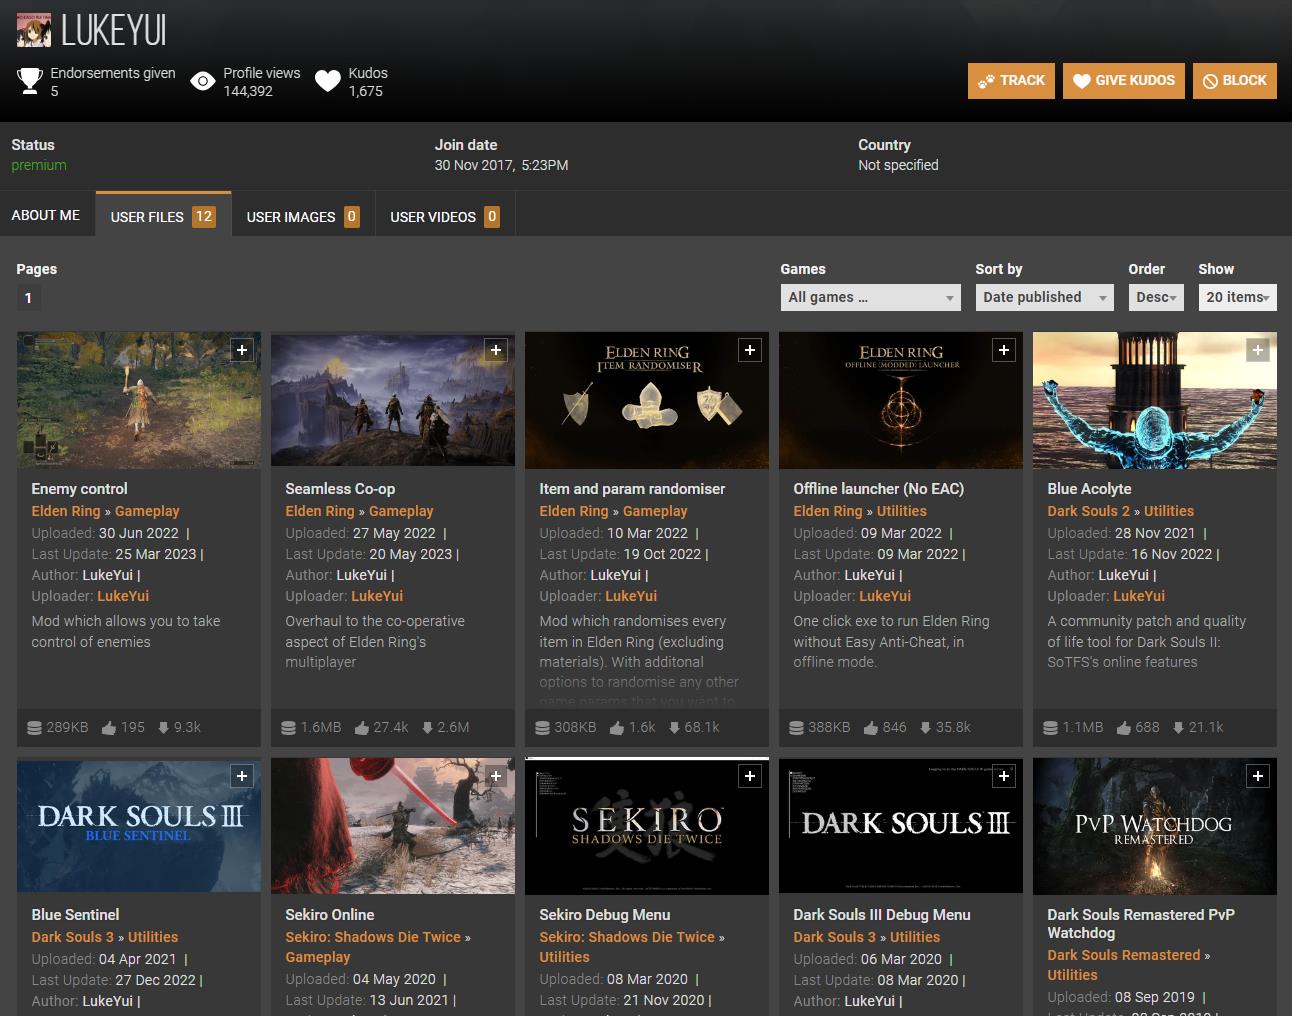Viewport: 1292px width, 1016px height.
Task: Click the eye icon beside Profile views
Action: pyautogui.click(x=203, y=82)
